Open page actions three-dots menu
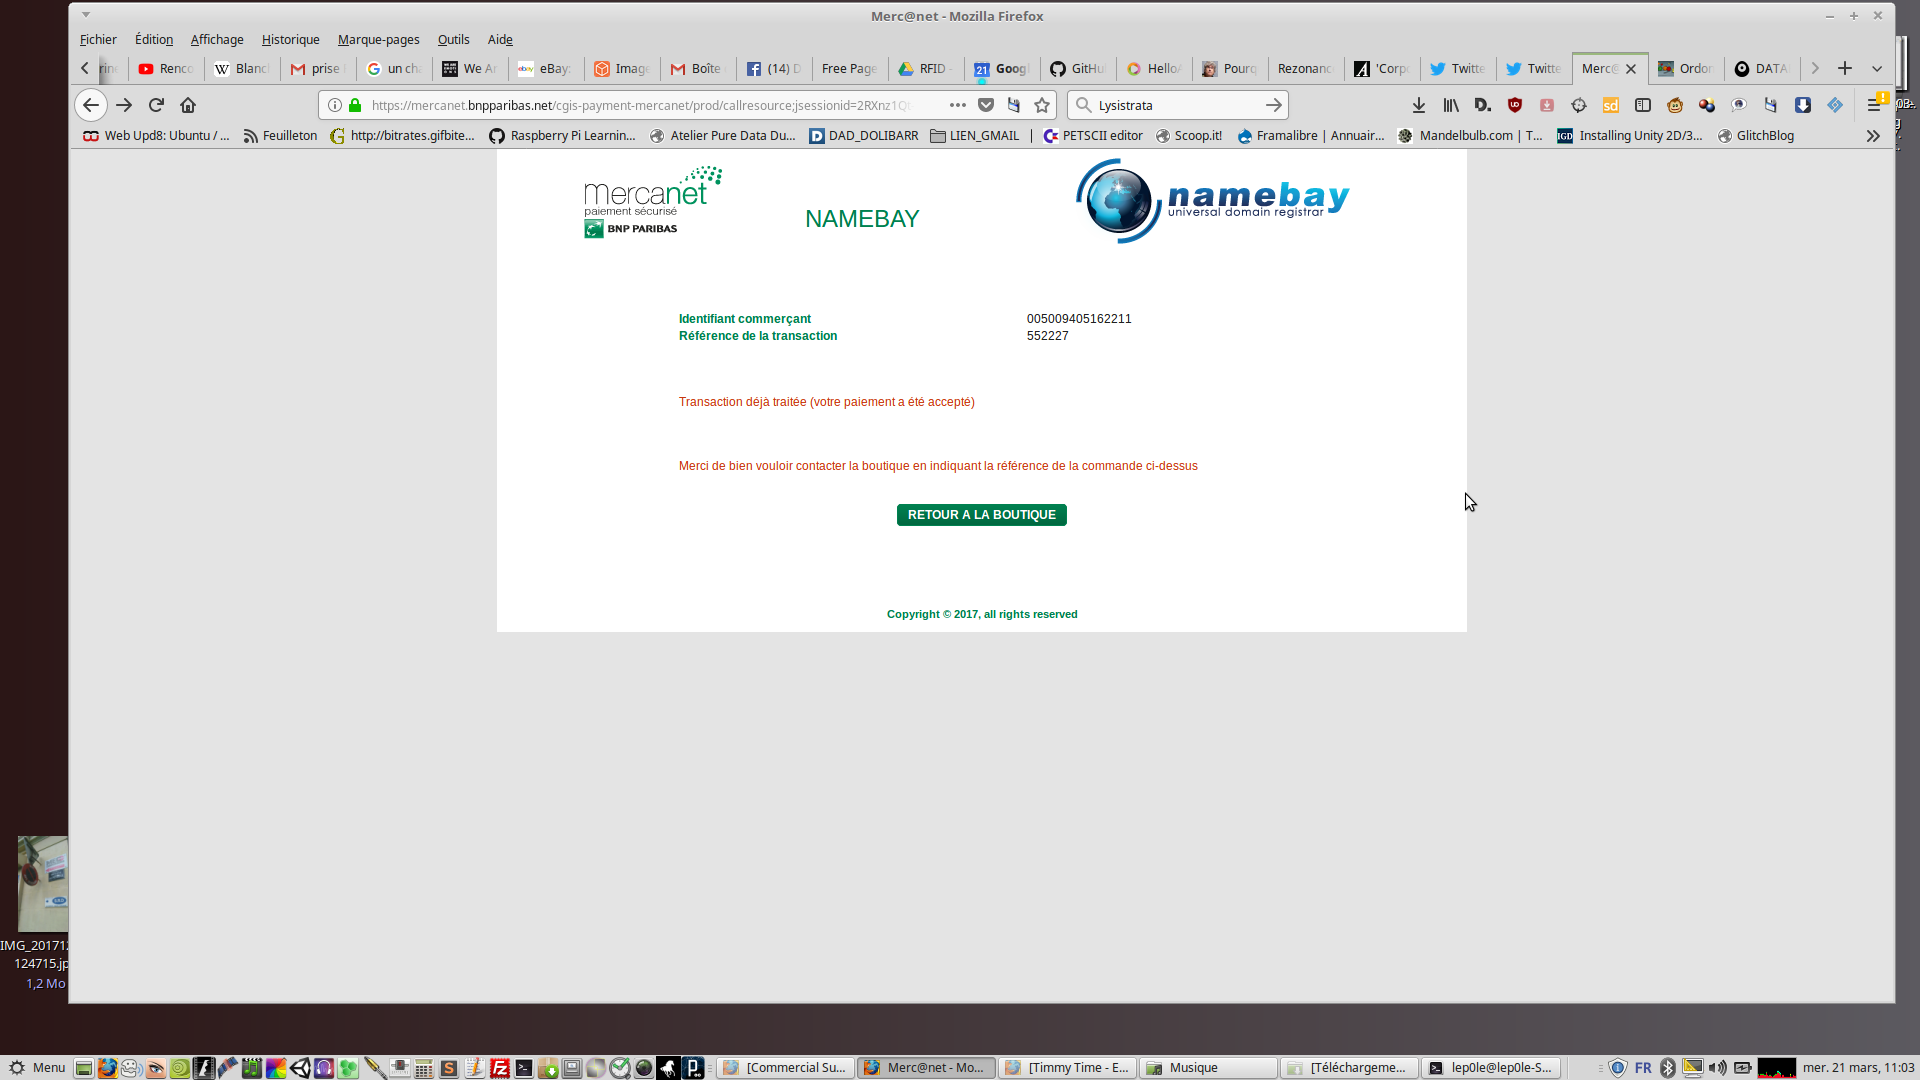Screen dimensions: 1920x1080 (x=957, y=105)
